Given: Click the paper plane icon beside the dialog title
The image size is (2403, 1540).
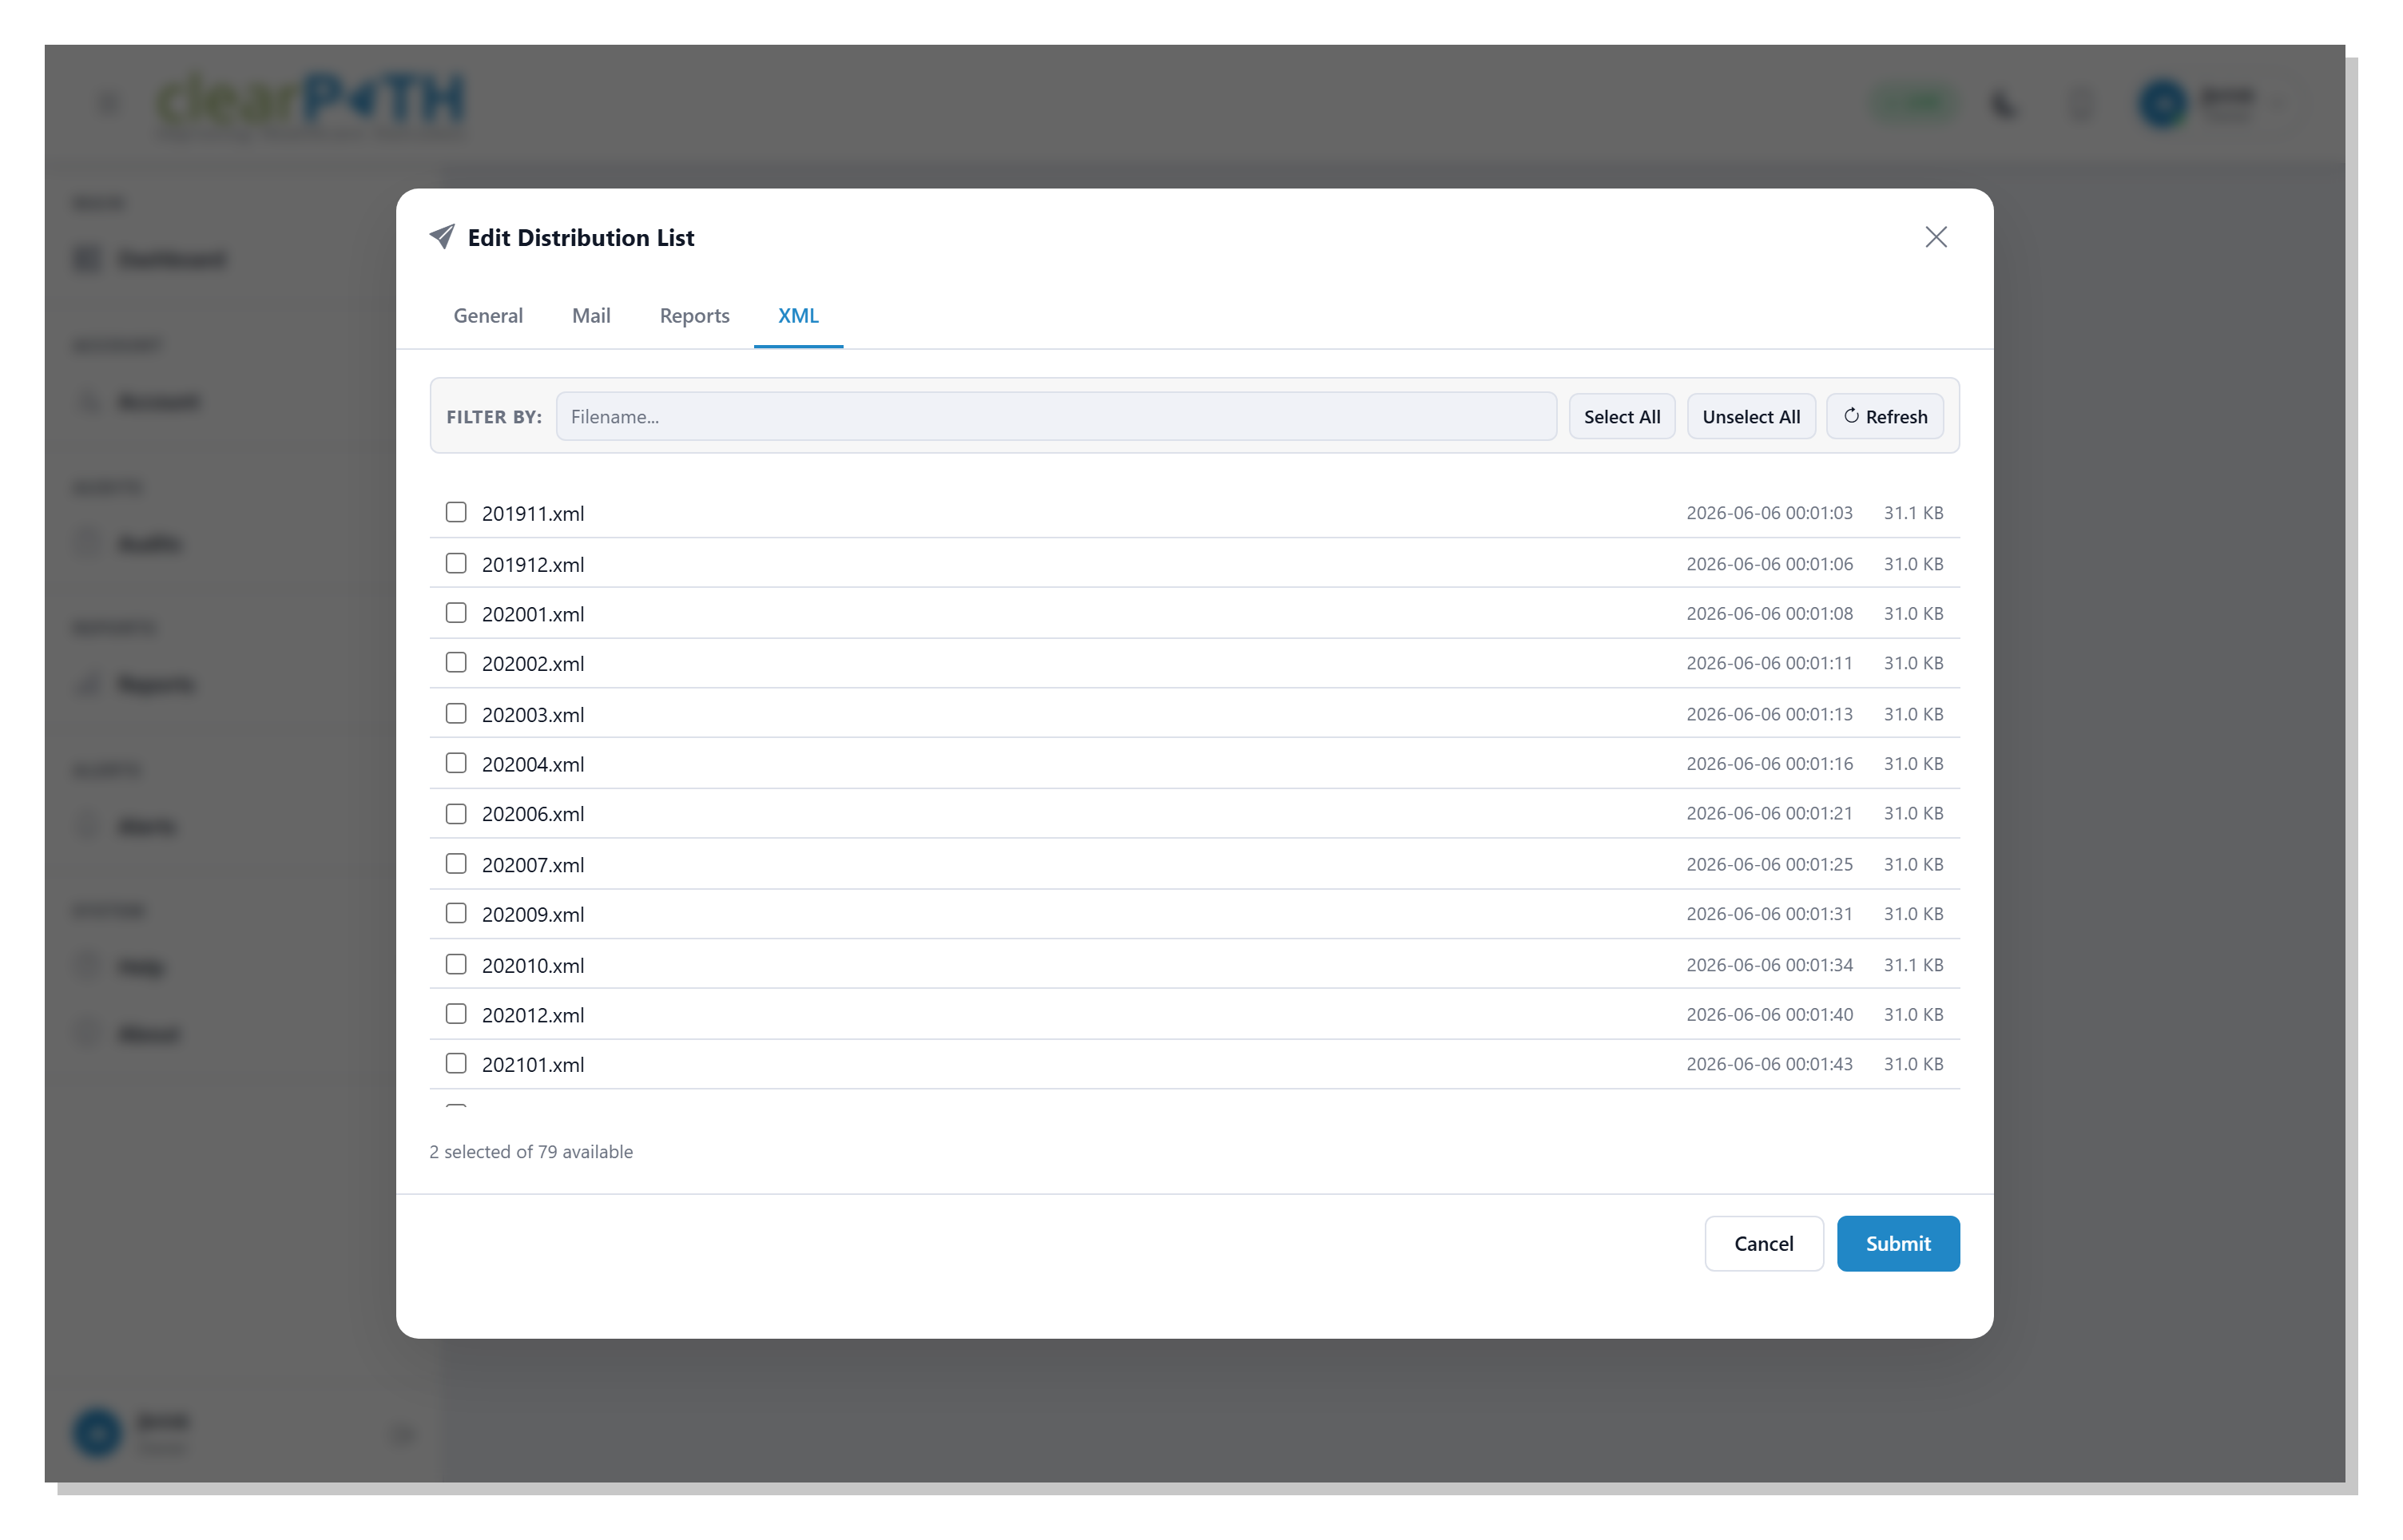Looking at the screenshot, I should (442, 236).
